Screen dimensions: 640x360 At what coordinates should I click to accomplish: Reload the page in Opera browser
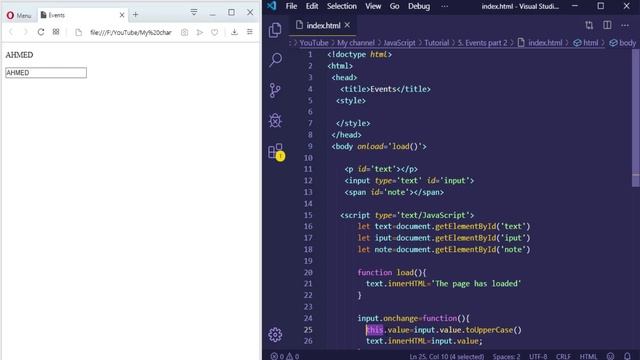(x=41, y=32)
